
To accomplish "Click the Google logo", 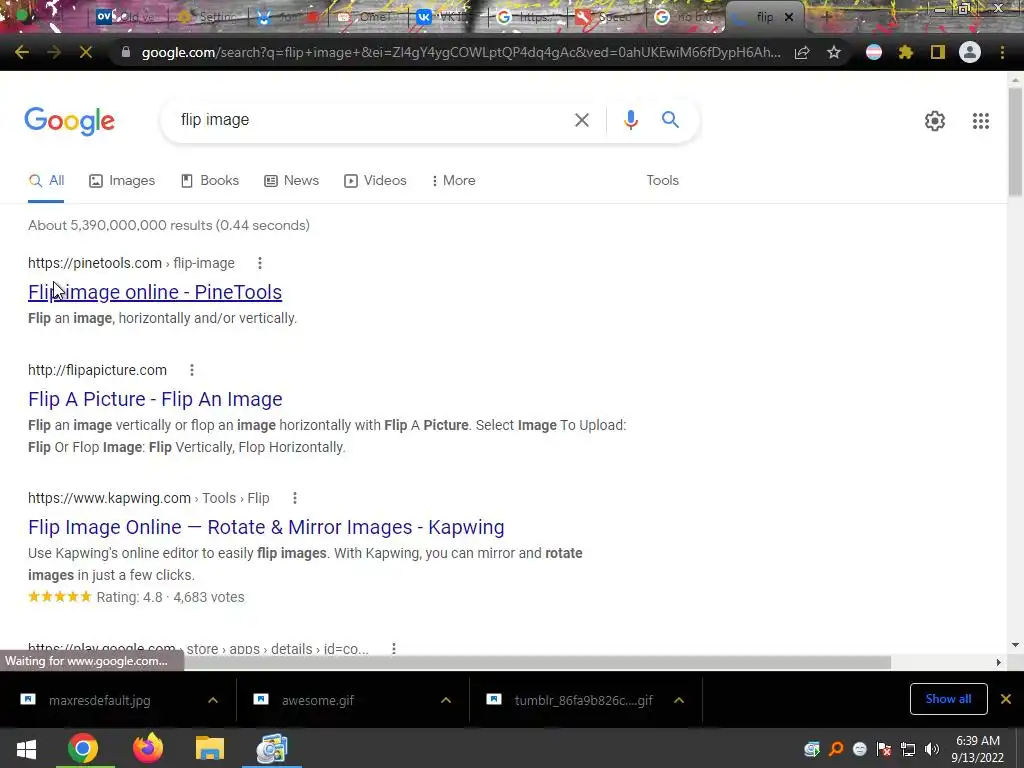I will click(x=69, y=121).
